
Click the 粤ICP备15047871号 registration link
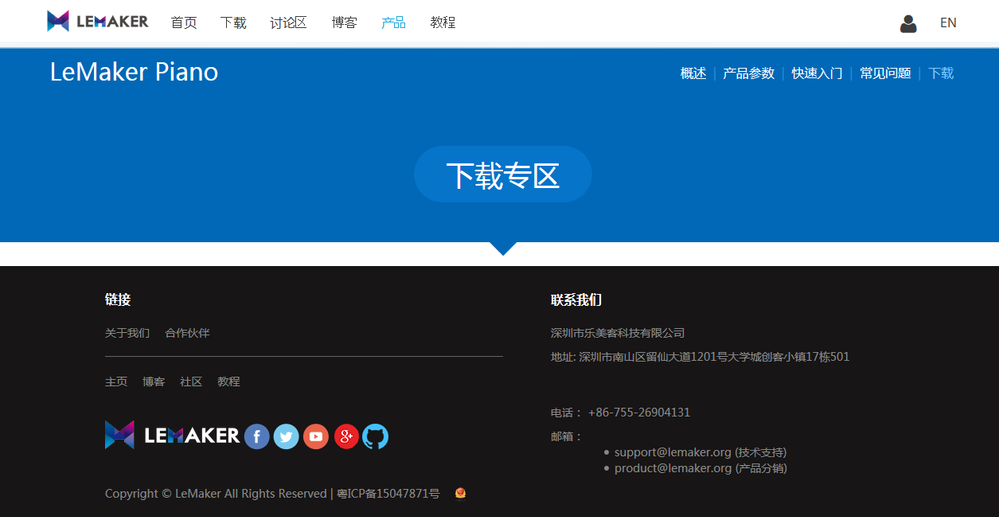pyautogui.click(x=388, y=494)
